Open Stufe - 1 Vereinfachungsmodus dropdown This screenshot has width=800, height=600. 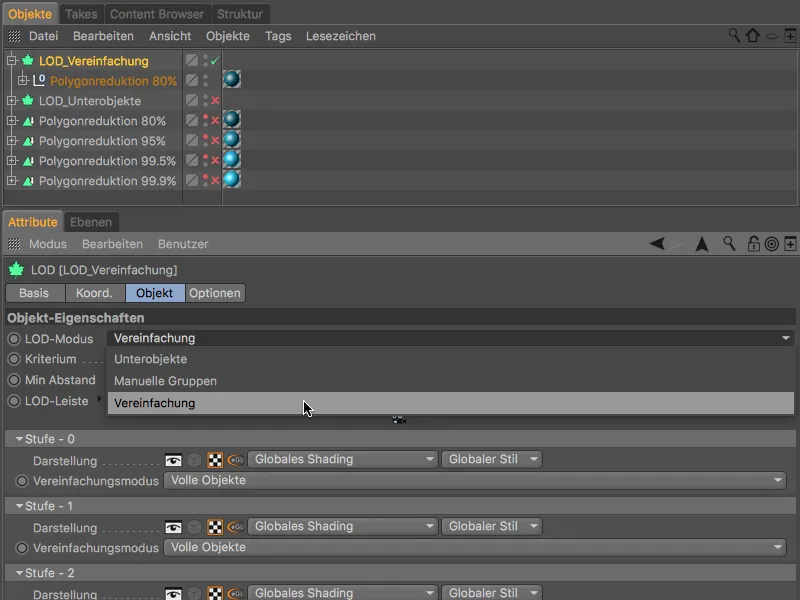(x=474, y=547)
